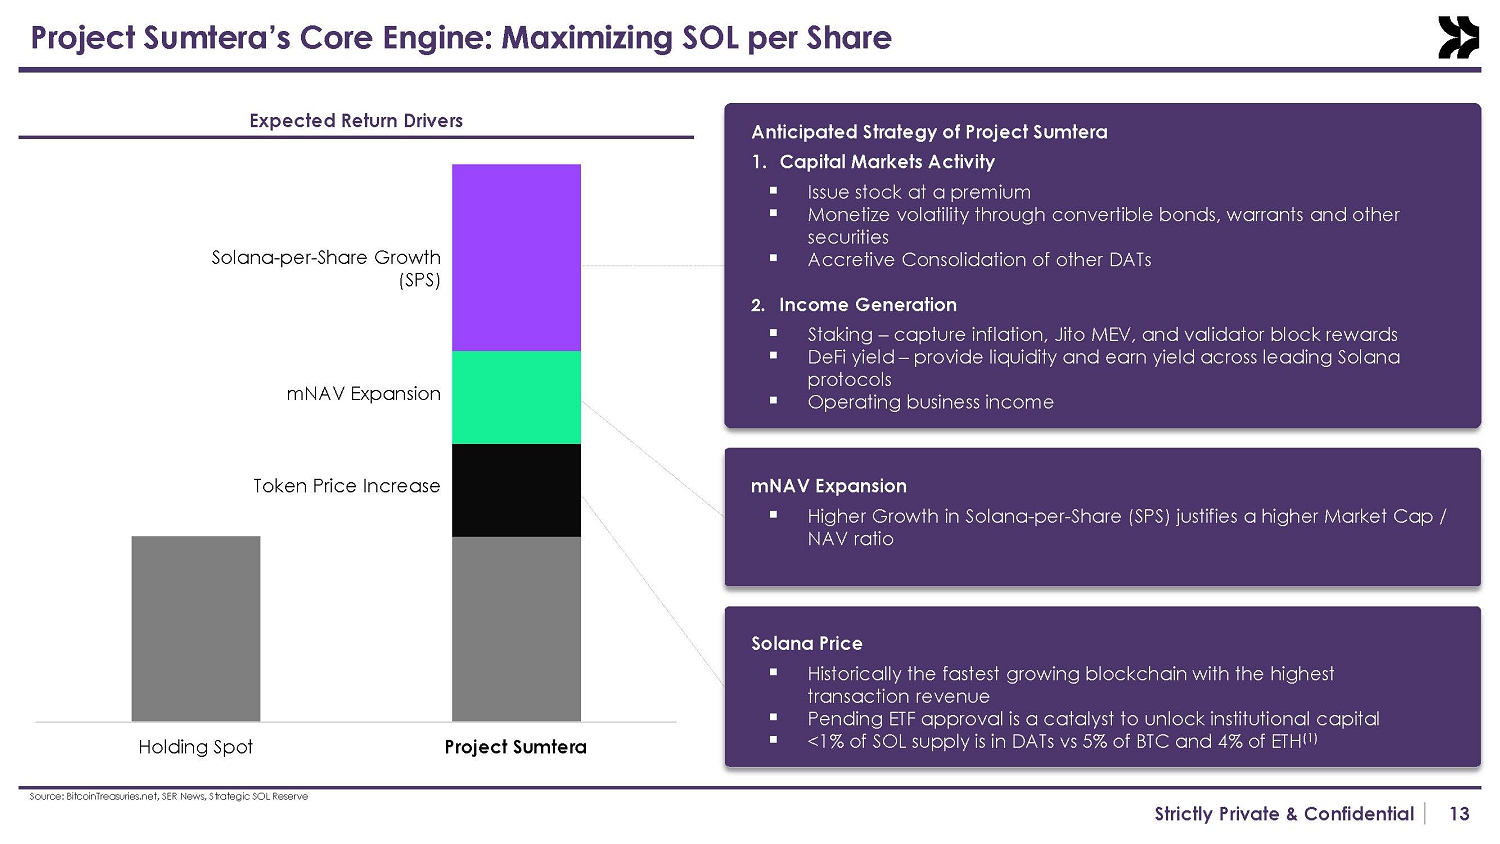This screenshot has height=844, width=1500.
Task: Click the company logo in top-right corner
Action: point(1458,38)
